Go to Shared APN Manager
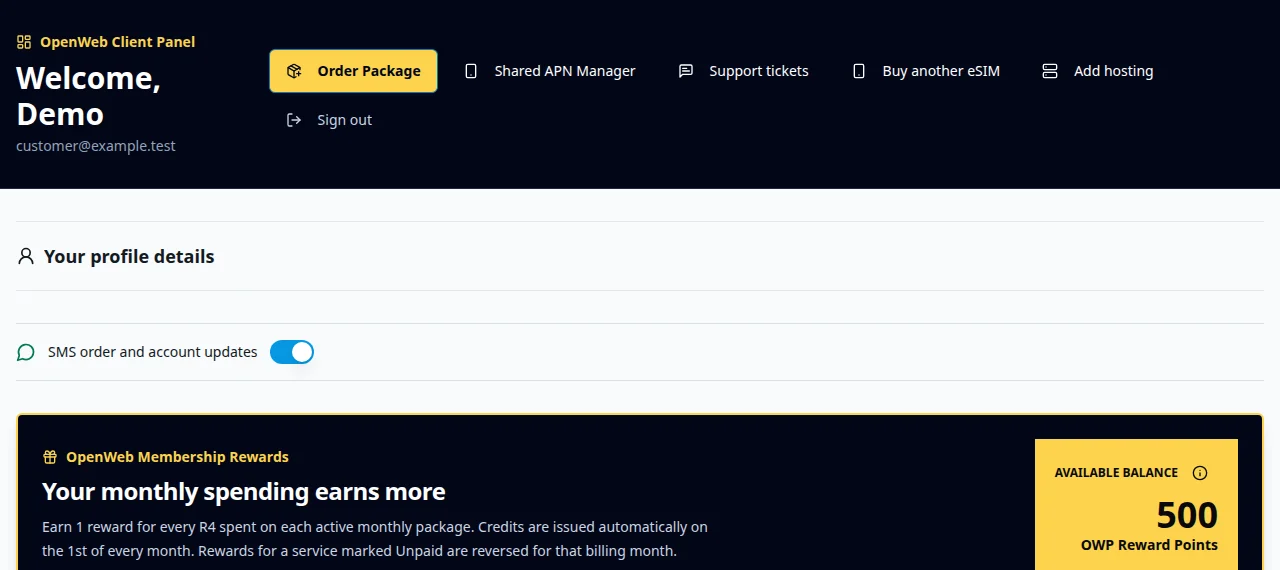The height and width of the screenshot is (570, 1280). tap(550, 71)
